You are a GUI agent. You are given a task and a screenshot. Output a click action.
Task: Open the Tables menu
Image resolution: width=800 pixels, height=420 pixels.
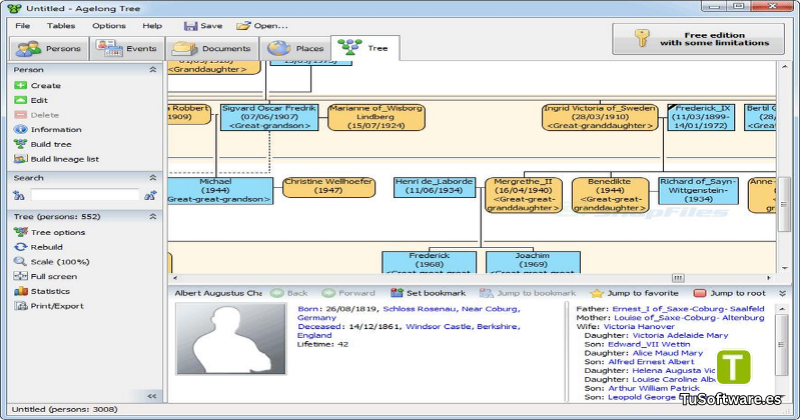click(61, 26)
